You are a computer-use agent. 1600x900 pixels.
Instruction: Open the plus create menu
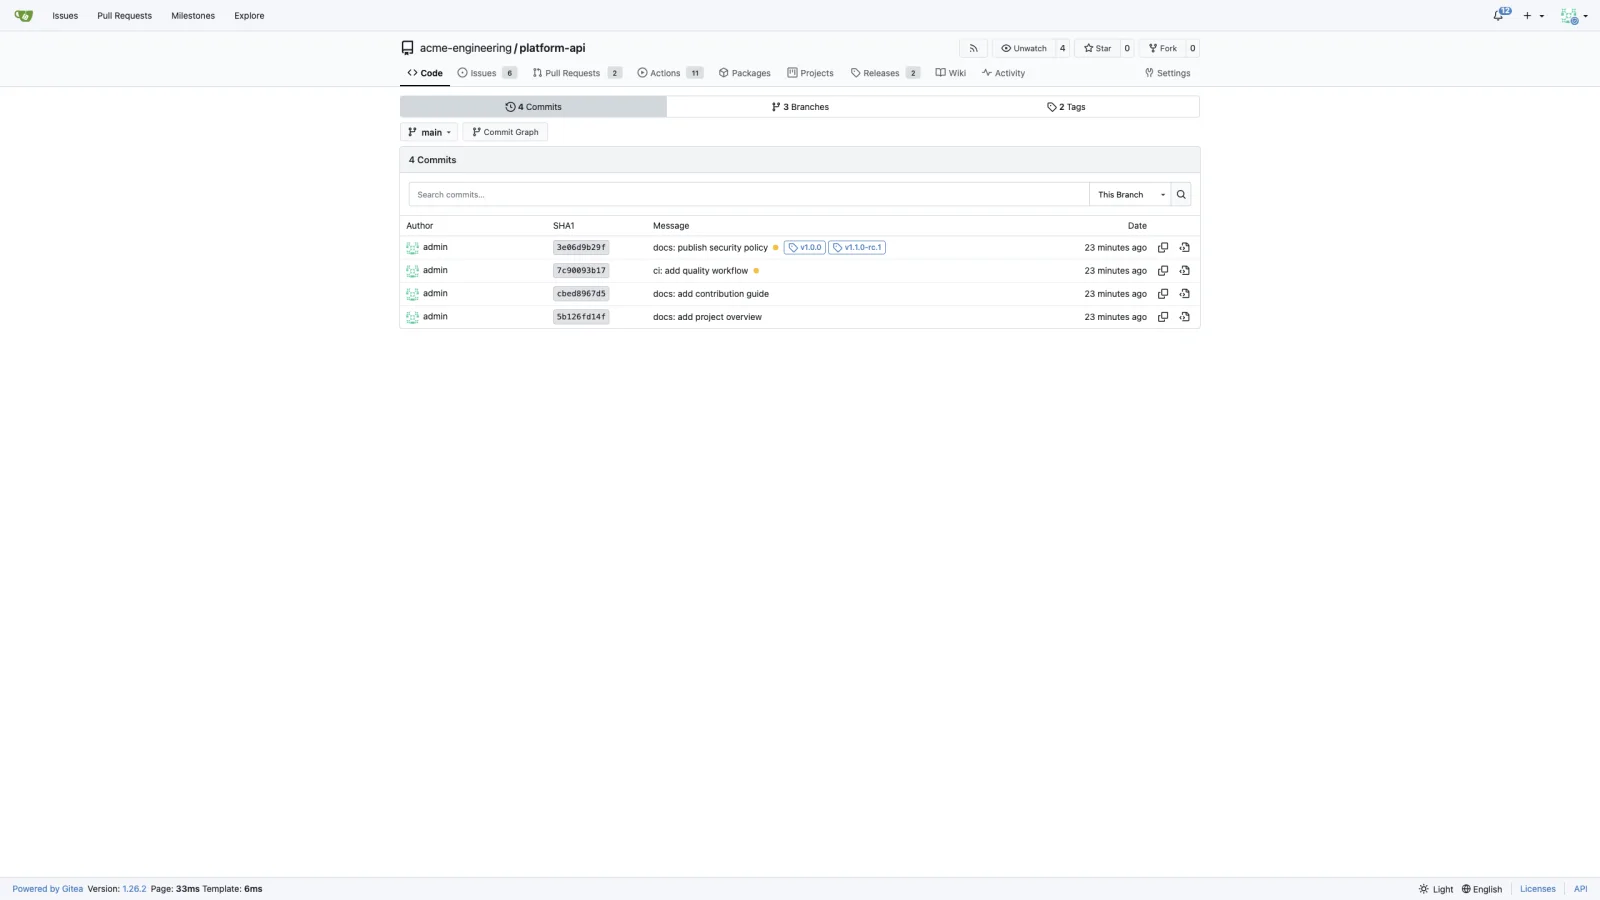point(1534,16)
